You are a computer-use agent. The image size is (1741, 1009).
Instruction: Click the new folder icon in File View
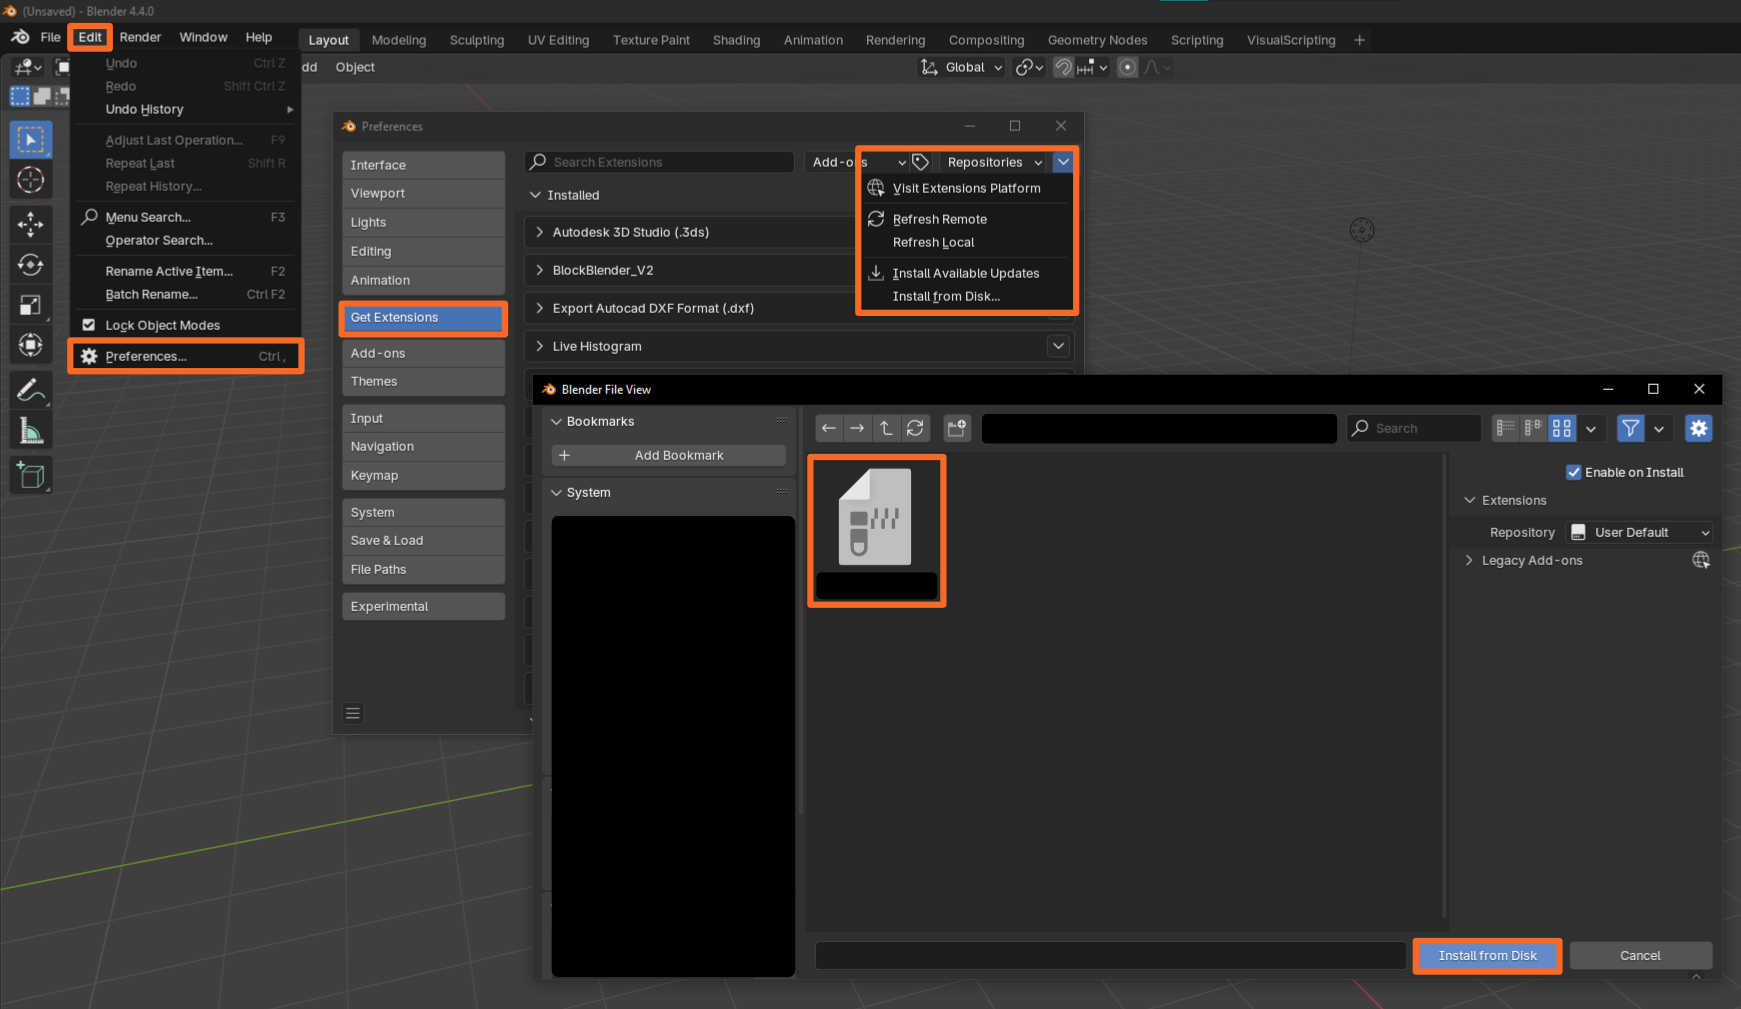click(957, 428)
